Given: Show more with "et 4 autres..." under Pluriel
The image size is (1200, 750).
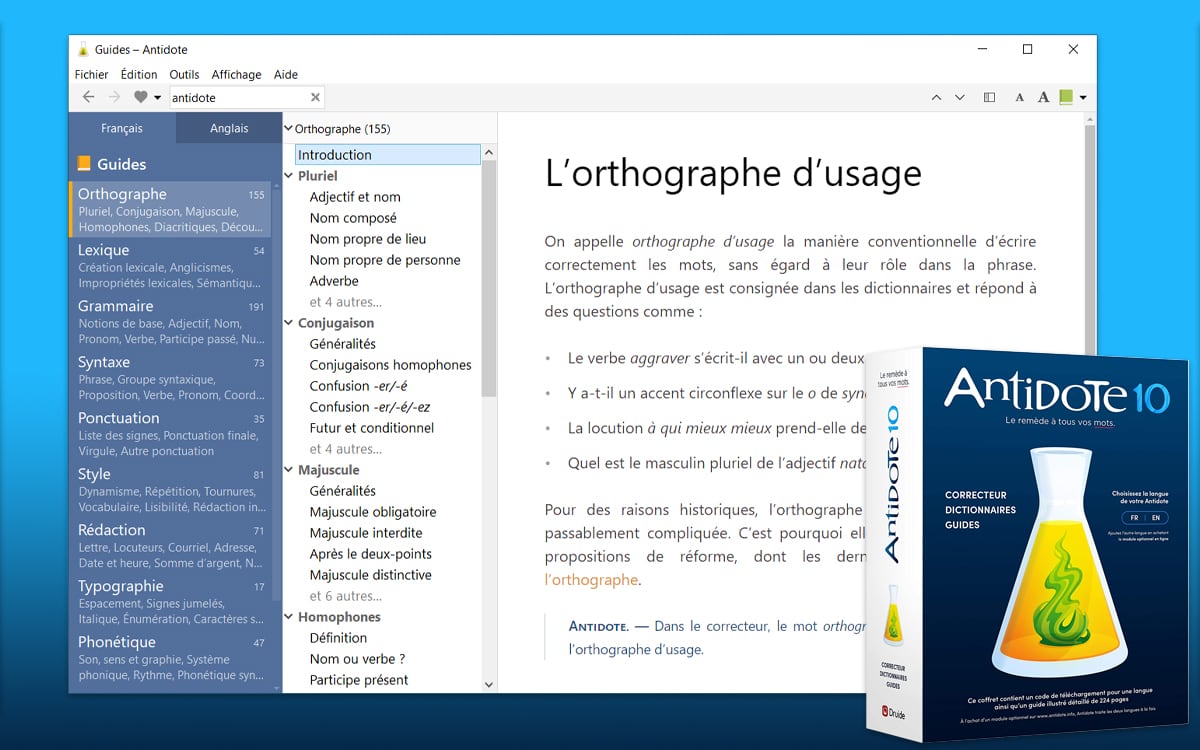Looking at the screenshot, I should [346, 302].
